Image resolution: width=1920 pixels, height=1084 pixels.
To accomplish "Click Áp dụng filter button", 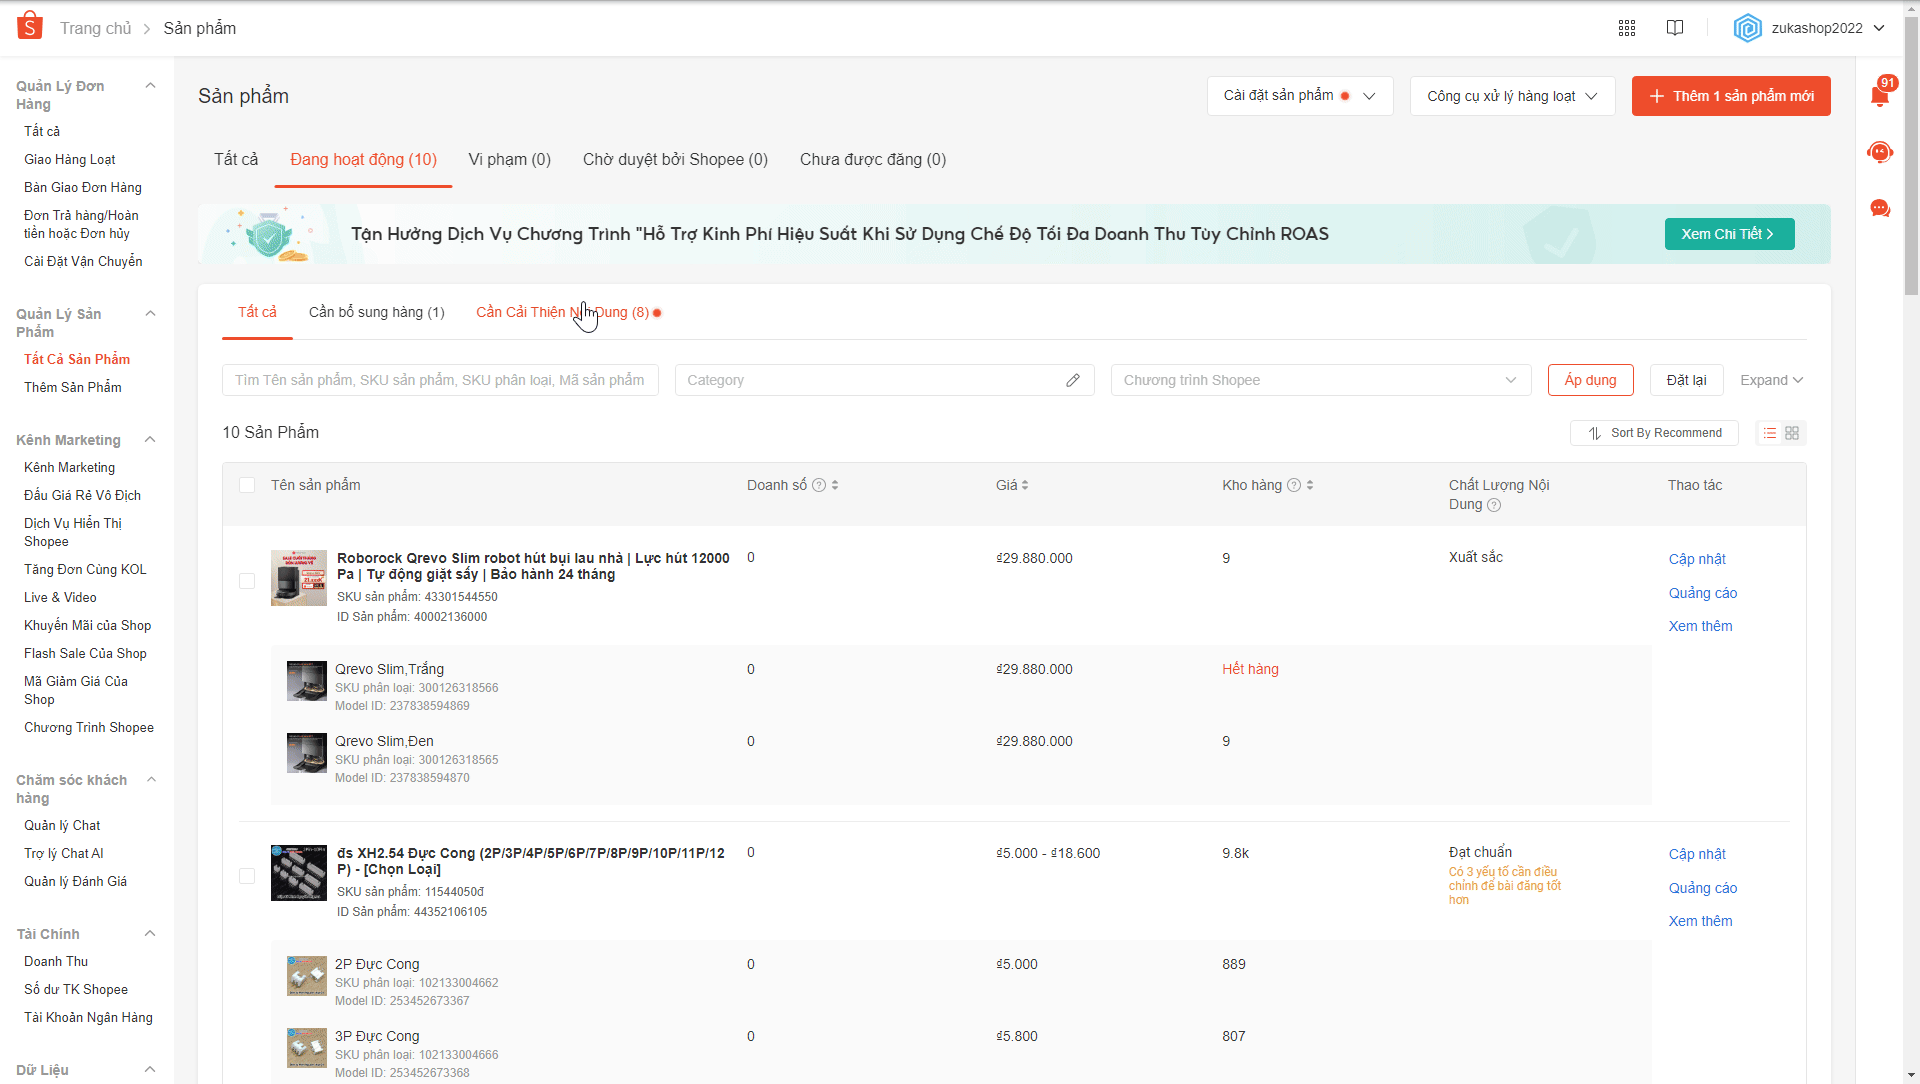I will (x=1590, y=380).
